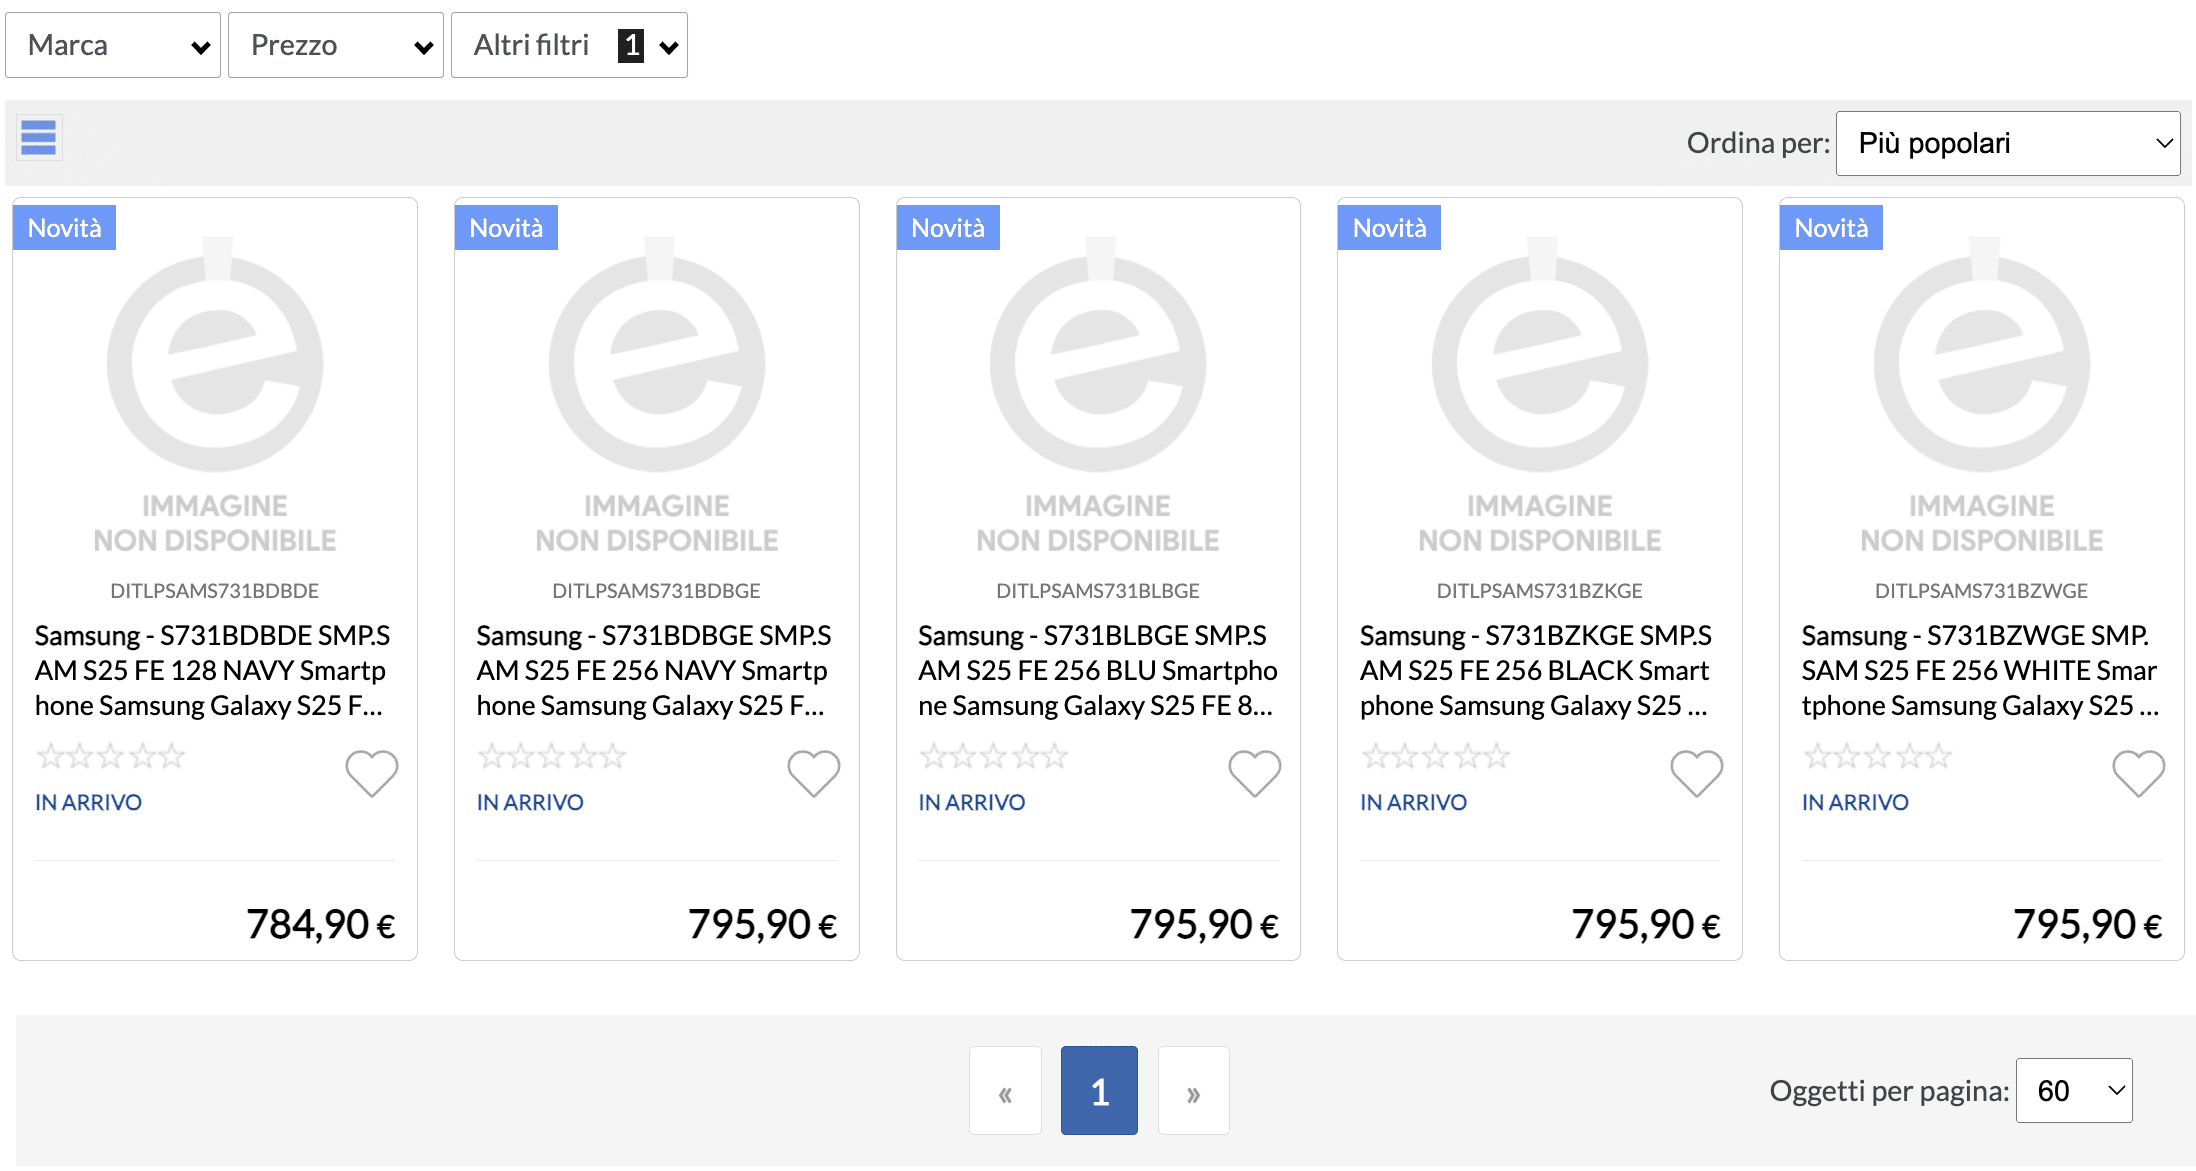Click the wishlist heart on the S25 FE WHITE card
This screenshot has width=2196, height=1171.
[x=2138, y=773]
